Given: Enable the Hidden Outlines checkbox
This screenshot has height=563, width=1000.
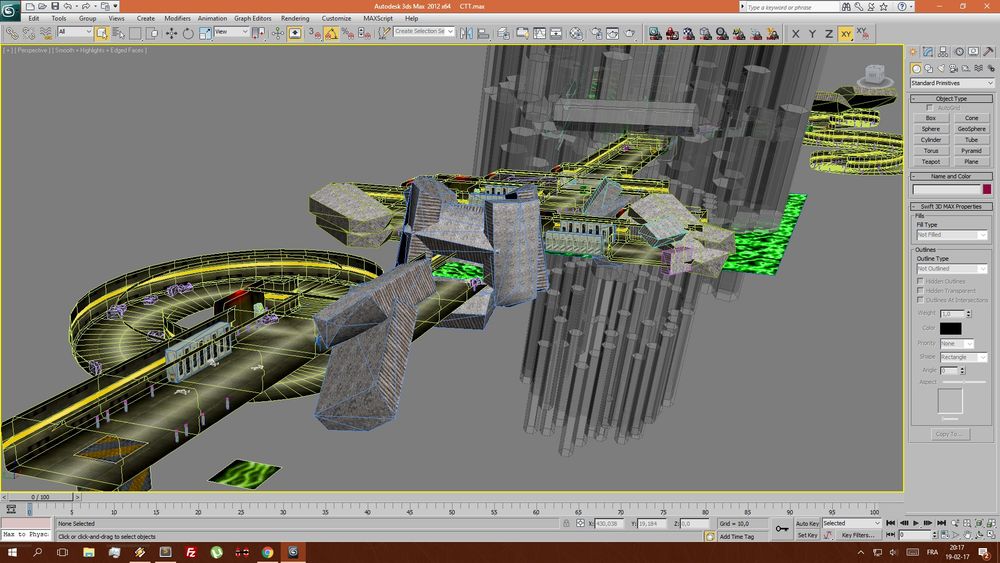Looking at the screenshot, I should click(x=920, y=281).
